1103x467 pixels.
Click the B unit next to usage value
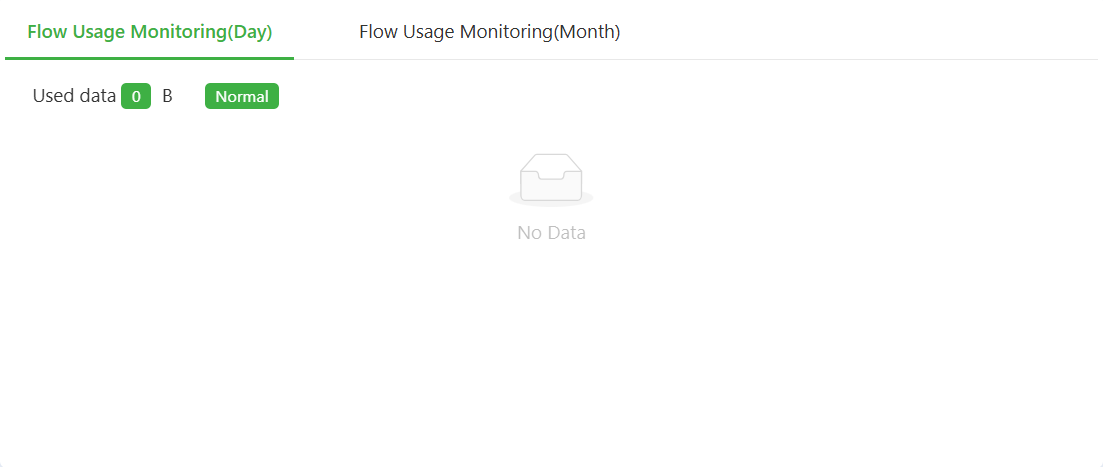167,96
